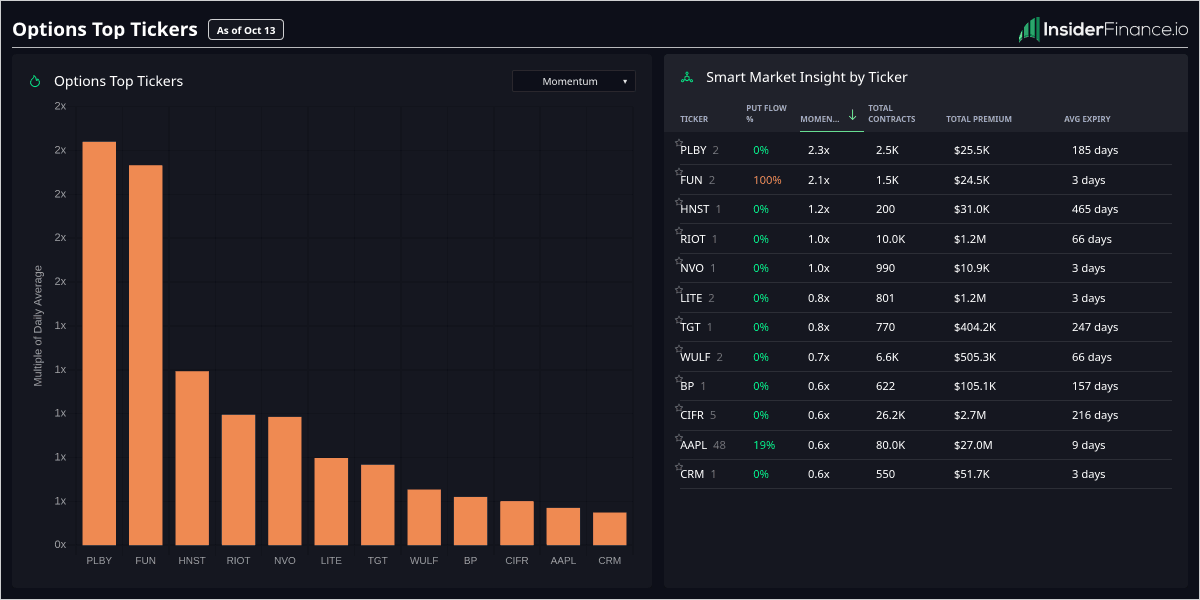Click the $31.0K premium for HNST

(972, 209)
